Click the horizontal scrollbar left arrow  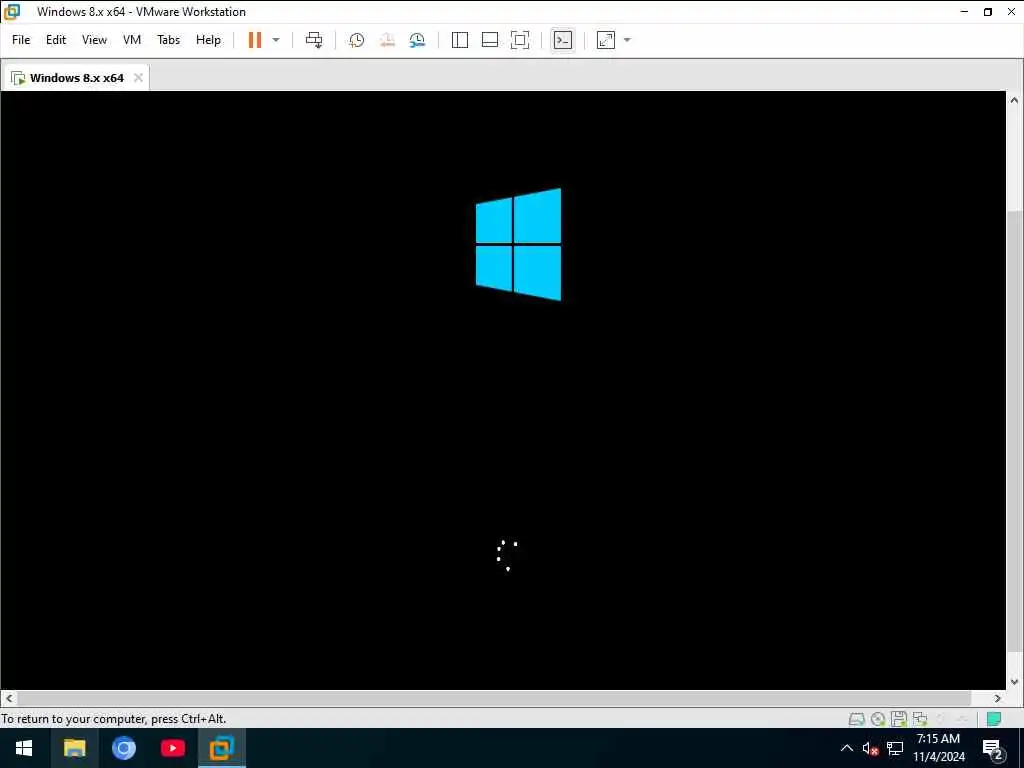(9, 698)
